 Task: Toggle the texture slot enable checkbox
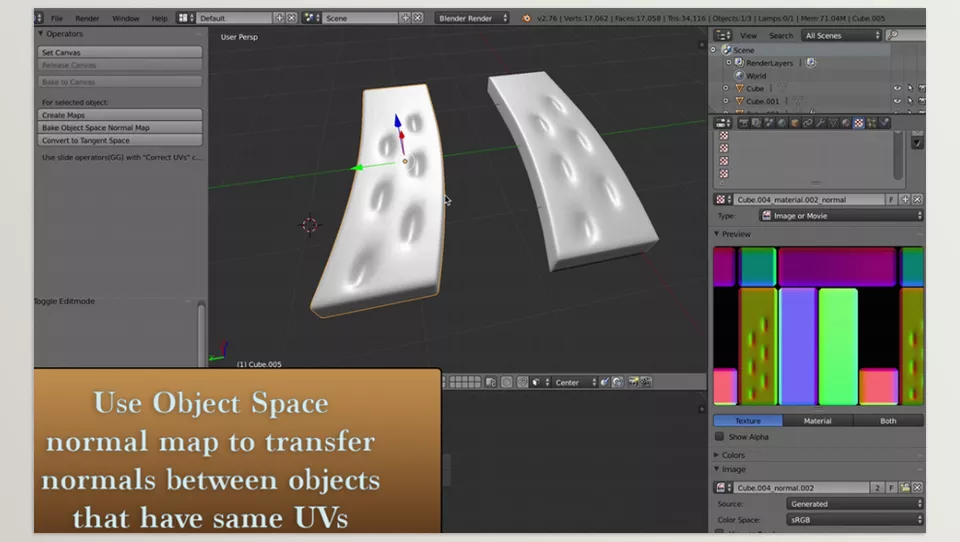(x=917, y=143)
